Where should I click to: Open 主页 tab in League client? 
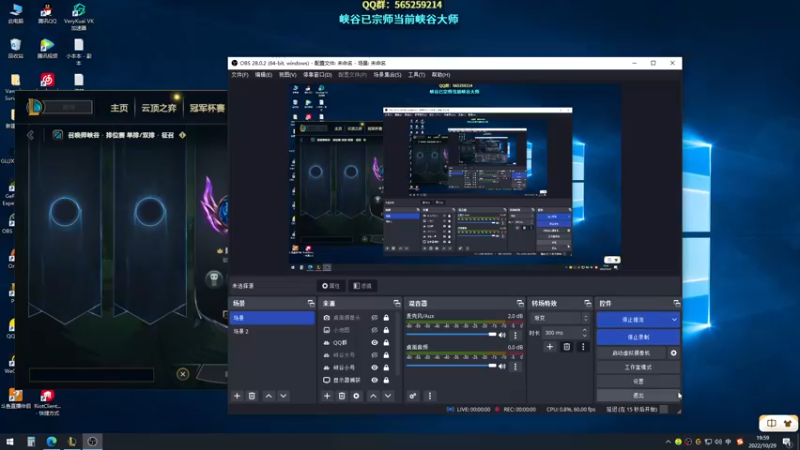[119, 108]
